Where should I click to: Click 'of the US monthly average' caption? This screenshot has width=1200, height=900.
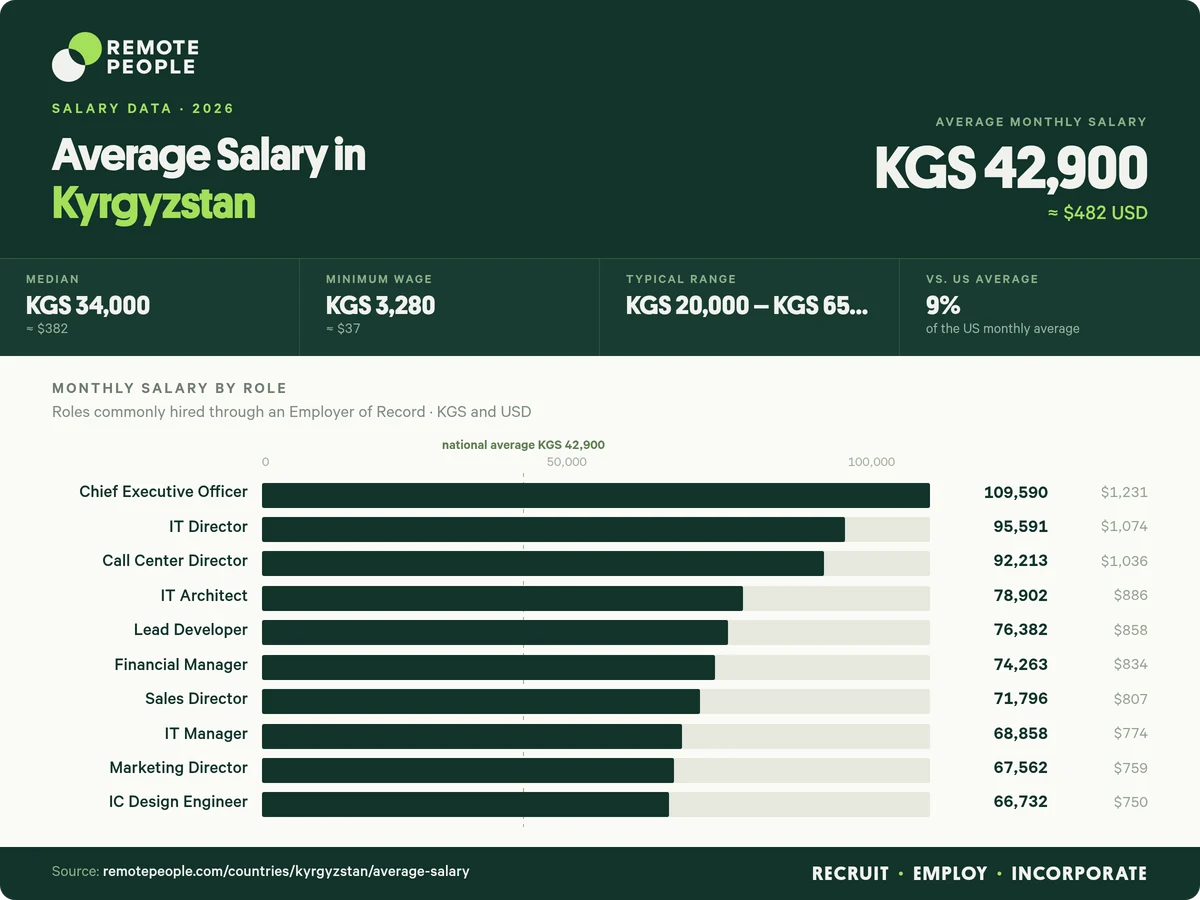[1003, 328]
